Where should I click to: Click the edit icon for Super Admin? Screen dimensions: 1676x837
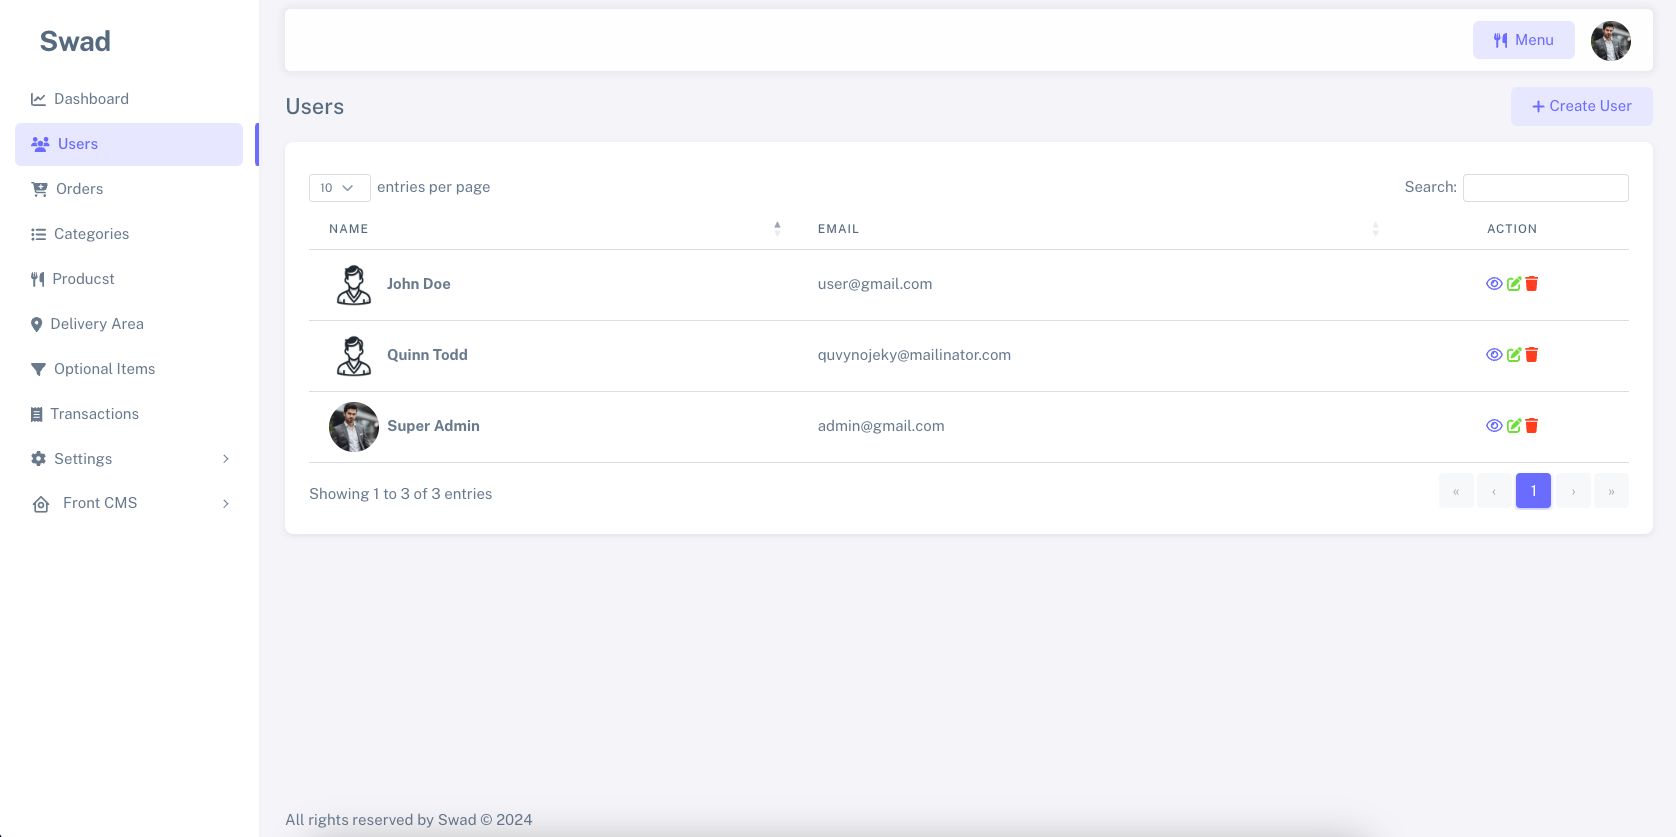1514,426
